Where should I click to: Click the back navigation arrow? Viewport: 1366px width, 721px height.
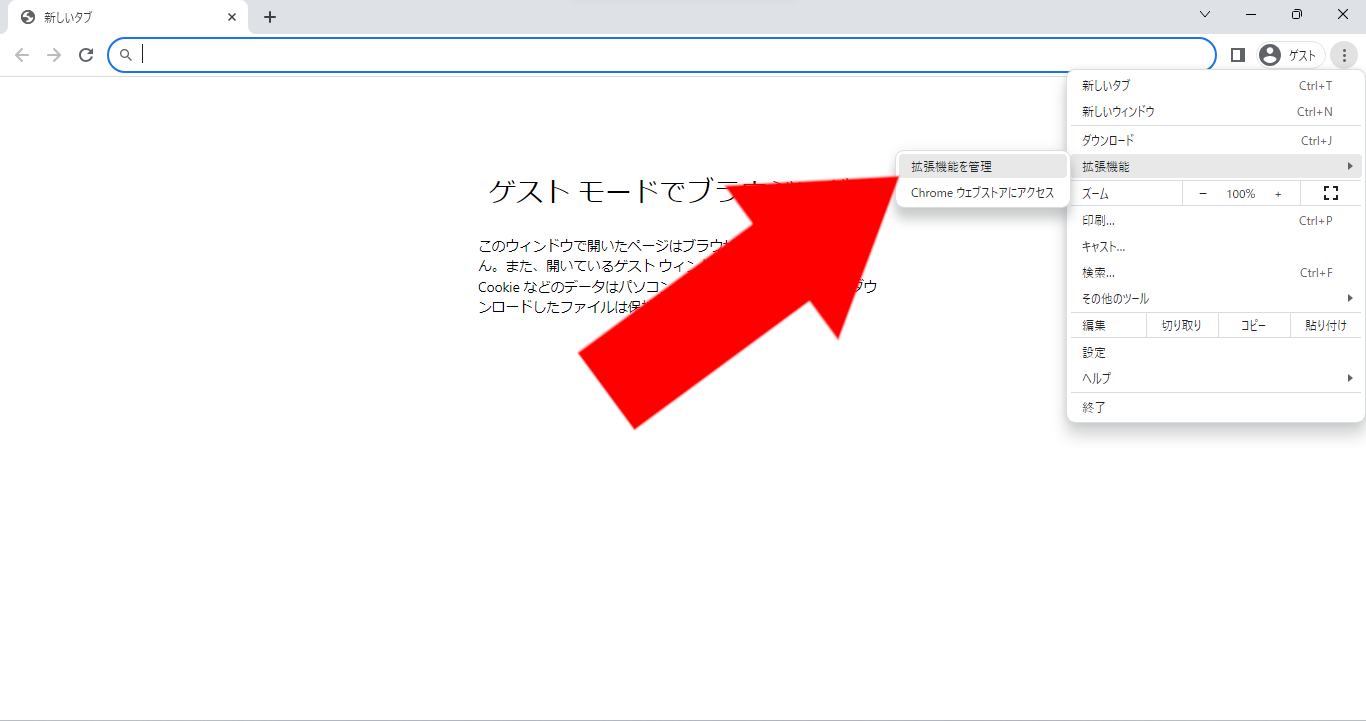coord(22,55)
